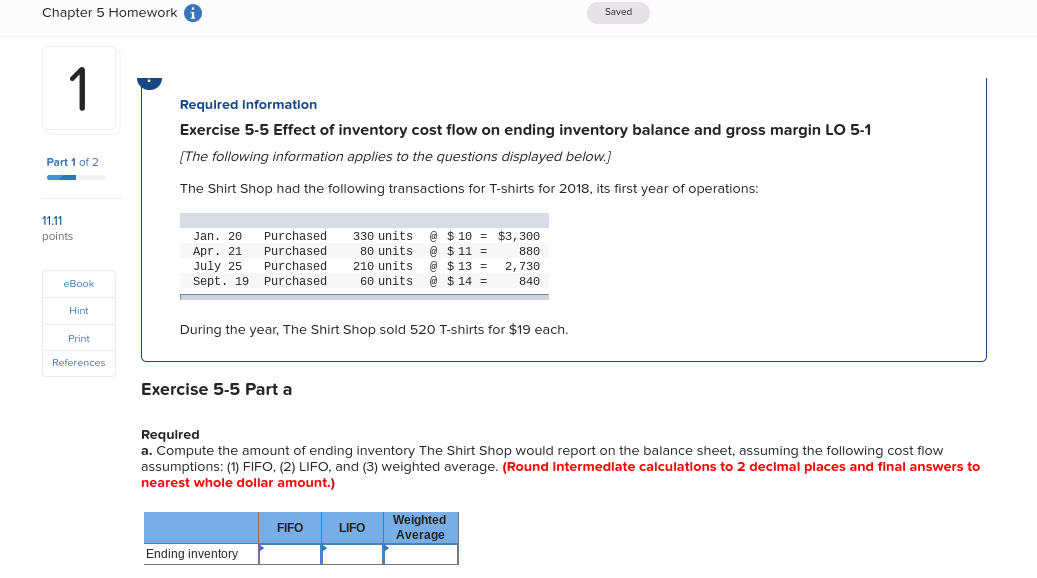1037x578 pixels.
Task: Click the flag marker in the FIFO cell
Action: point(261,547)
